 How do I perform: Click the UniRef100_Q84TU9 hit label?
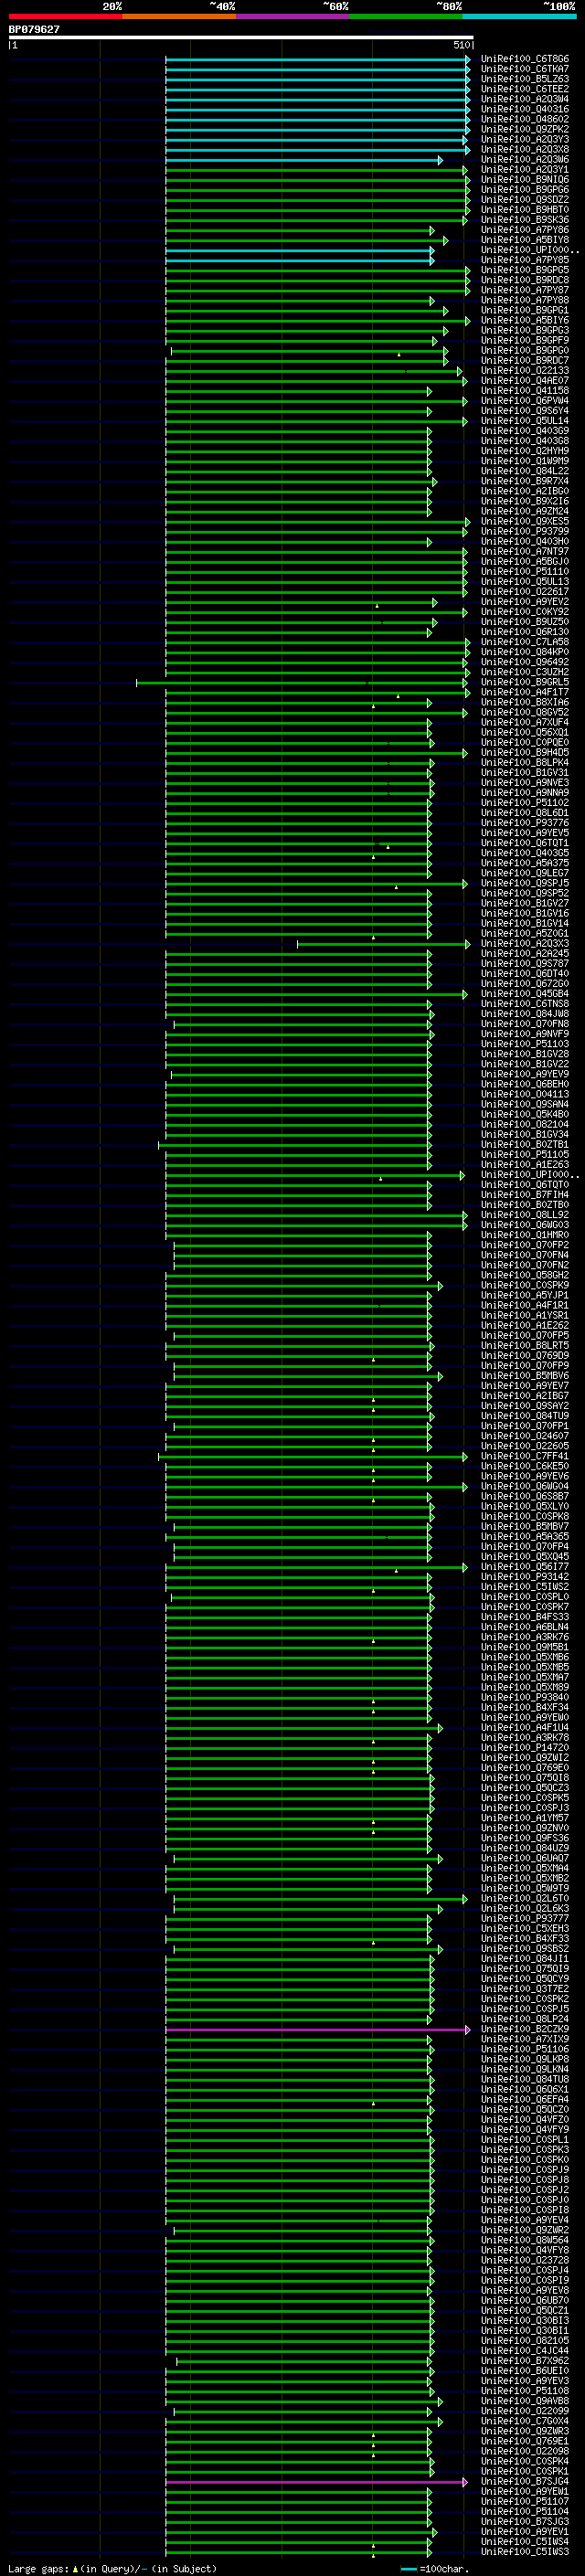click(x=525, y=1416)
